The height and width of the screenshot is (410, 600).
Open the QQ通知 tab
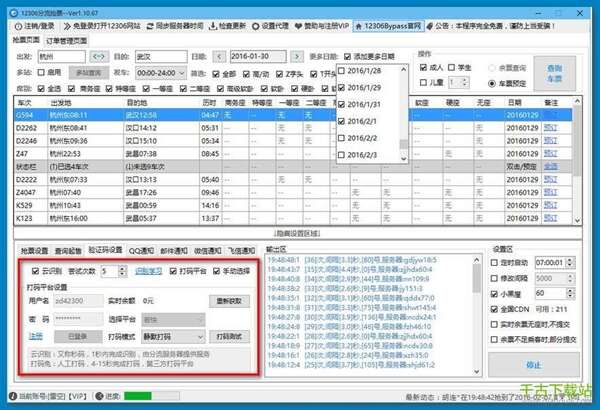(141, 251)
